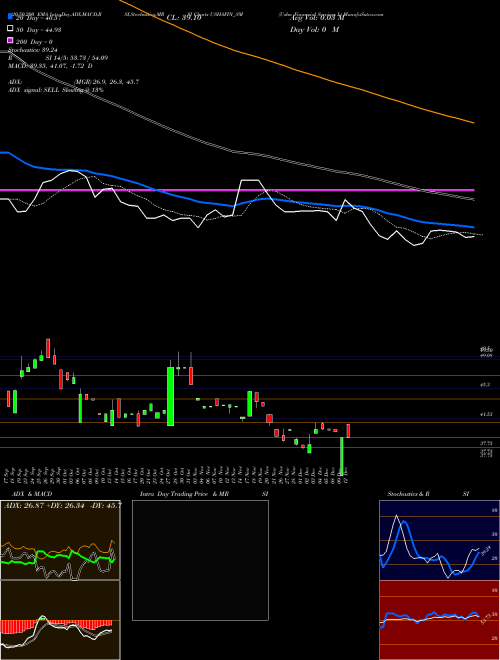Viewport: 500px width, 660px height.
Task: Click the blue 20 Day legend swatch
Action: 10,17
